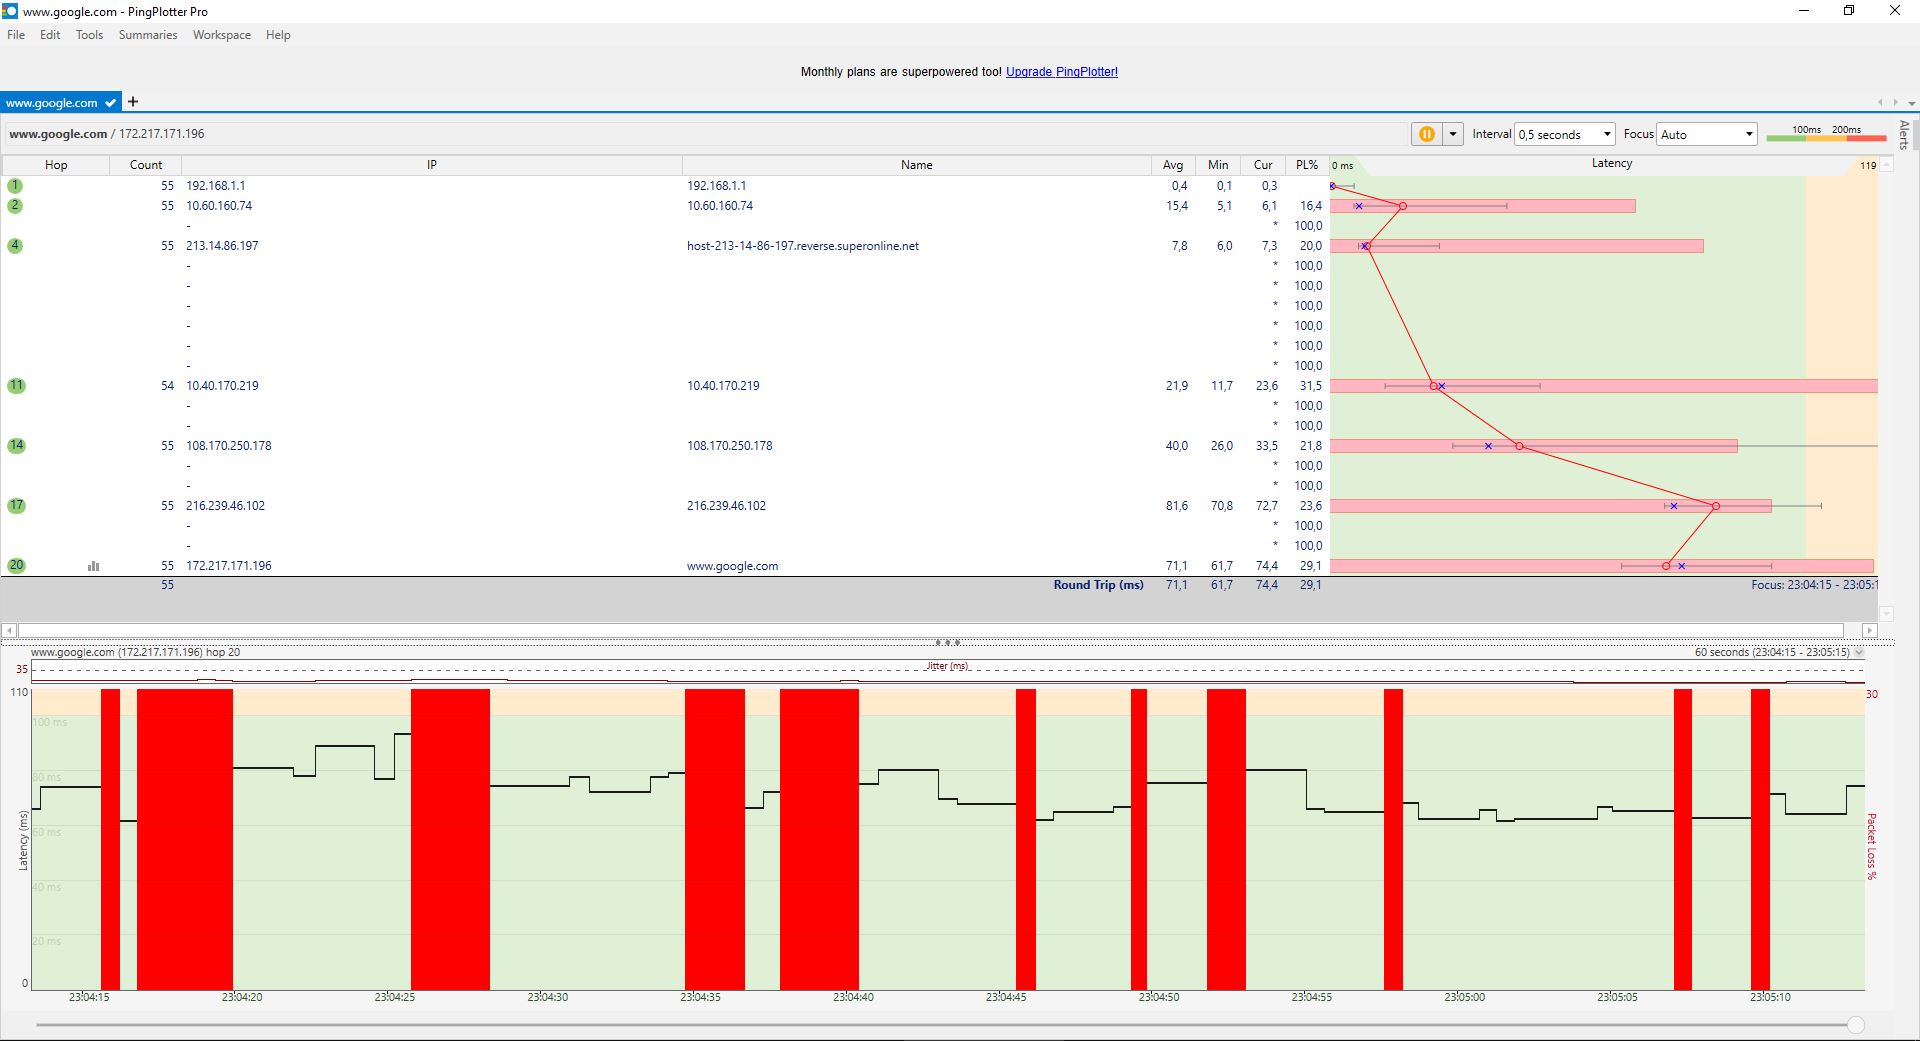The image size is (1920, 1041).
Task: Pause the trace with the orange pause button
Action: point(1427,134)
